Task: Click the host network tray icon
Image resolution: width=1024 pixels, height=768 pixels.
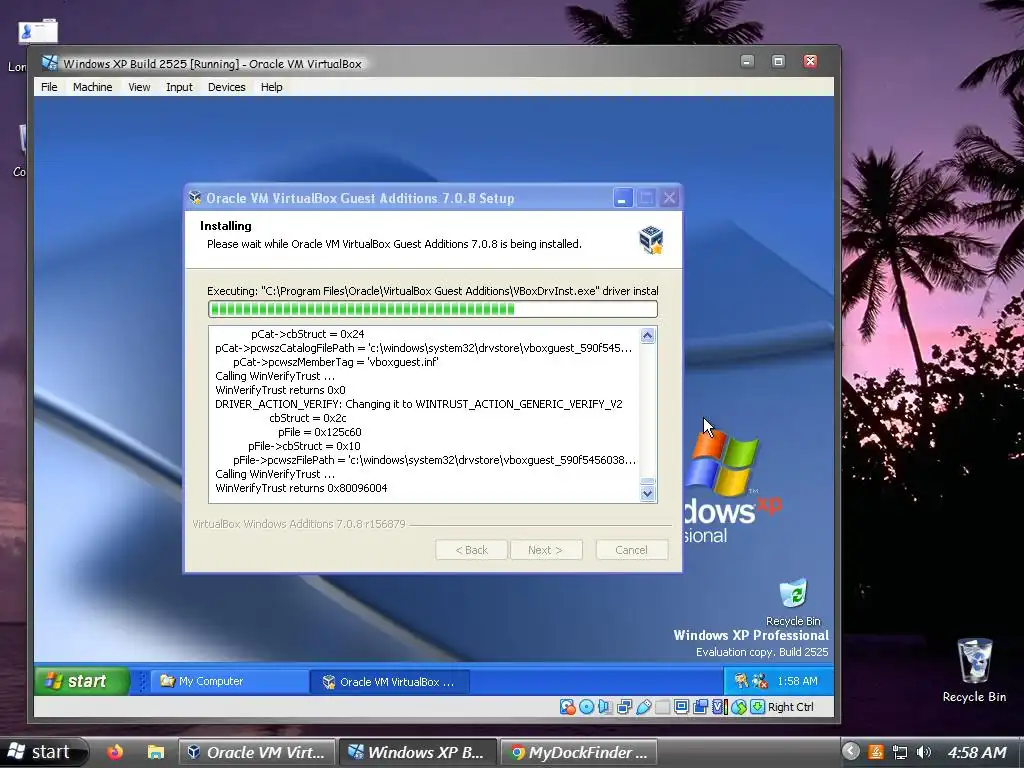Action: tap(900, 752)
